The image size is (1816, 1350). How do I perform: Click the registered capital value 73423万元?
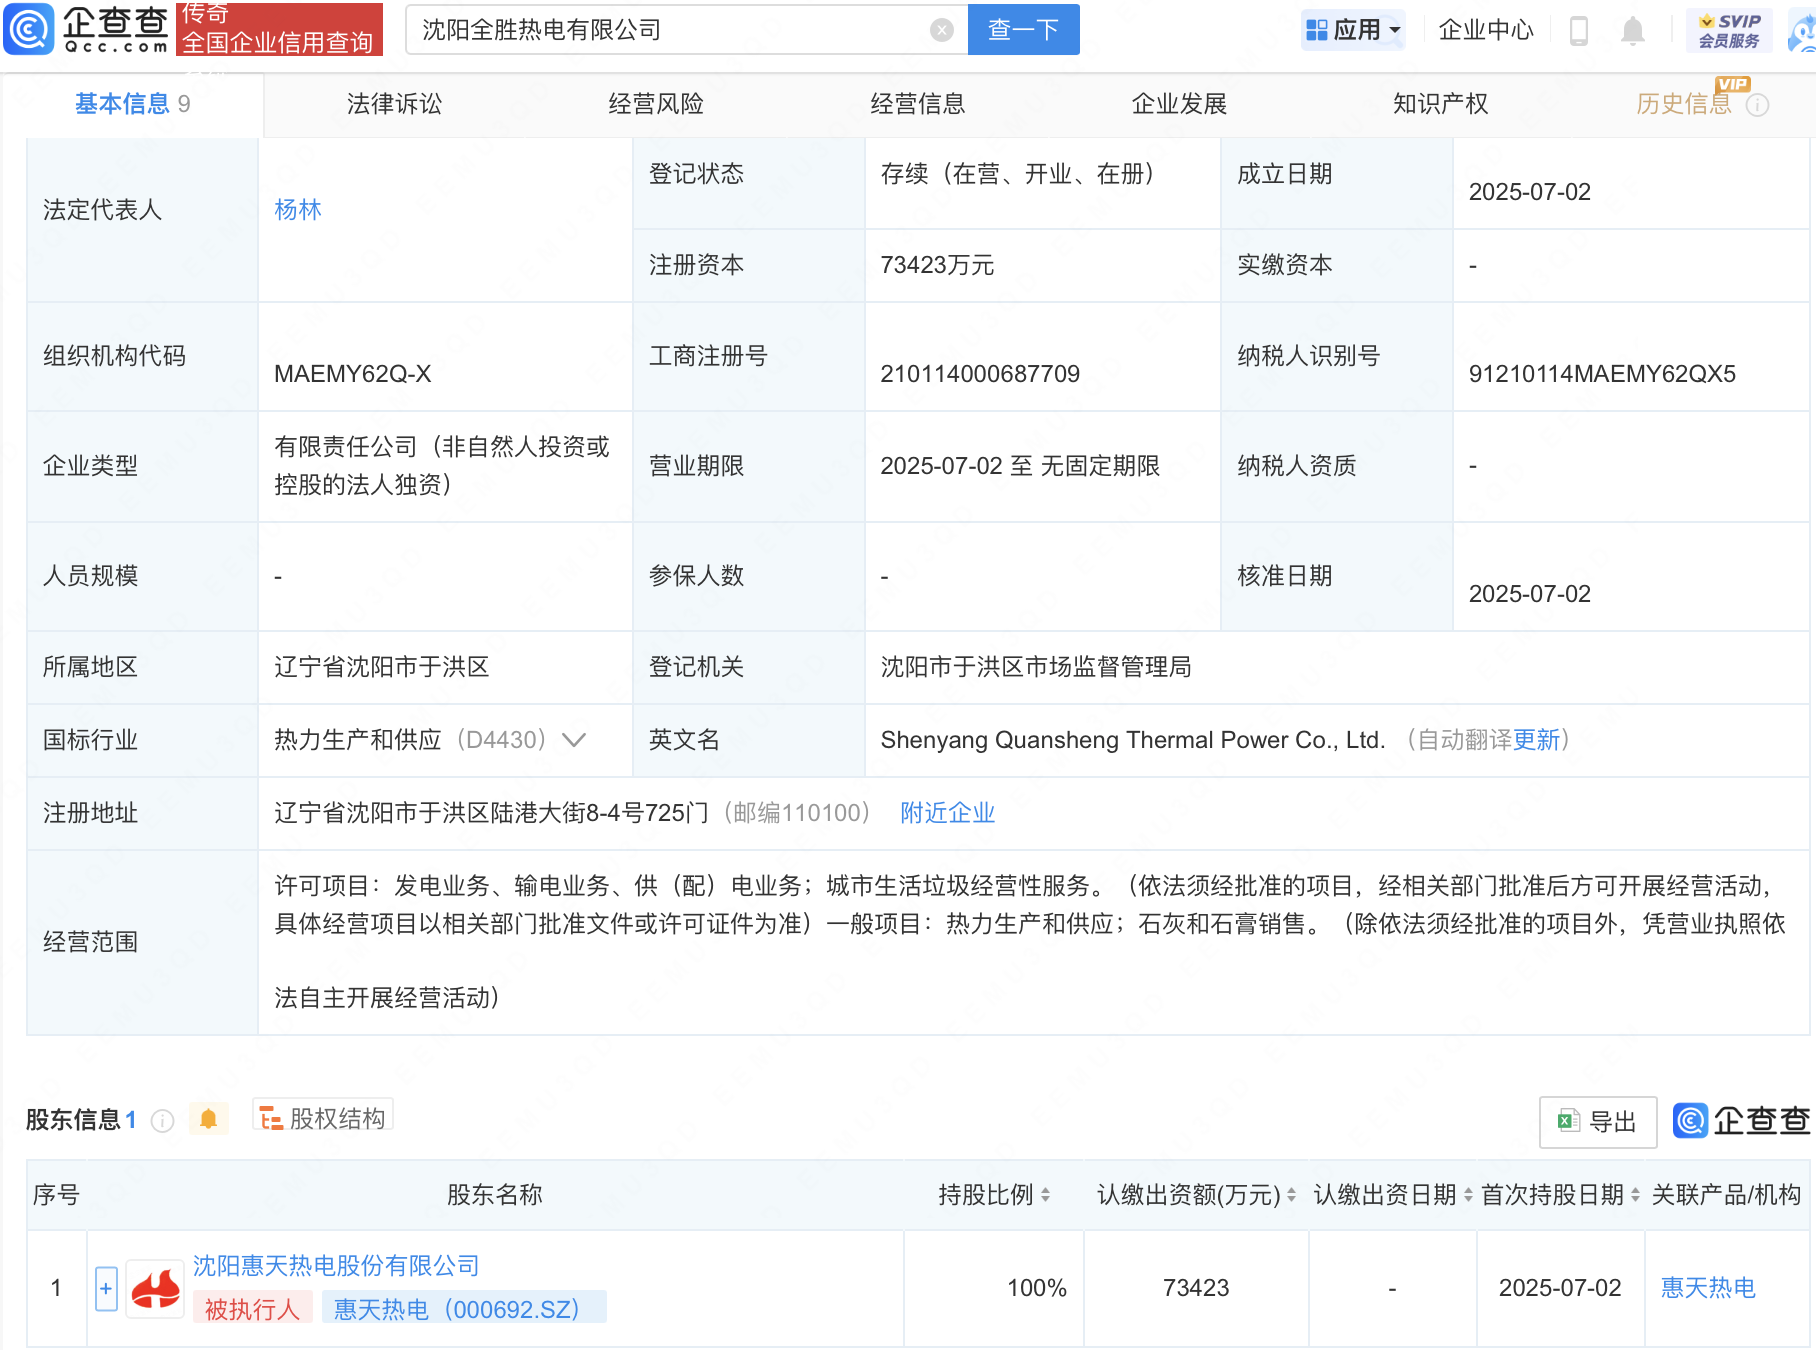pos(937,265)
